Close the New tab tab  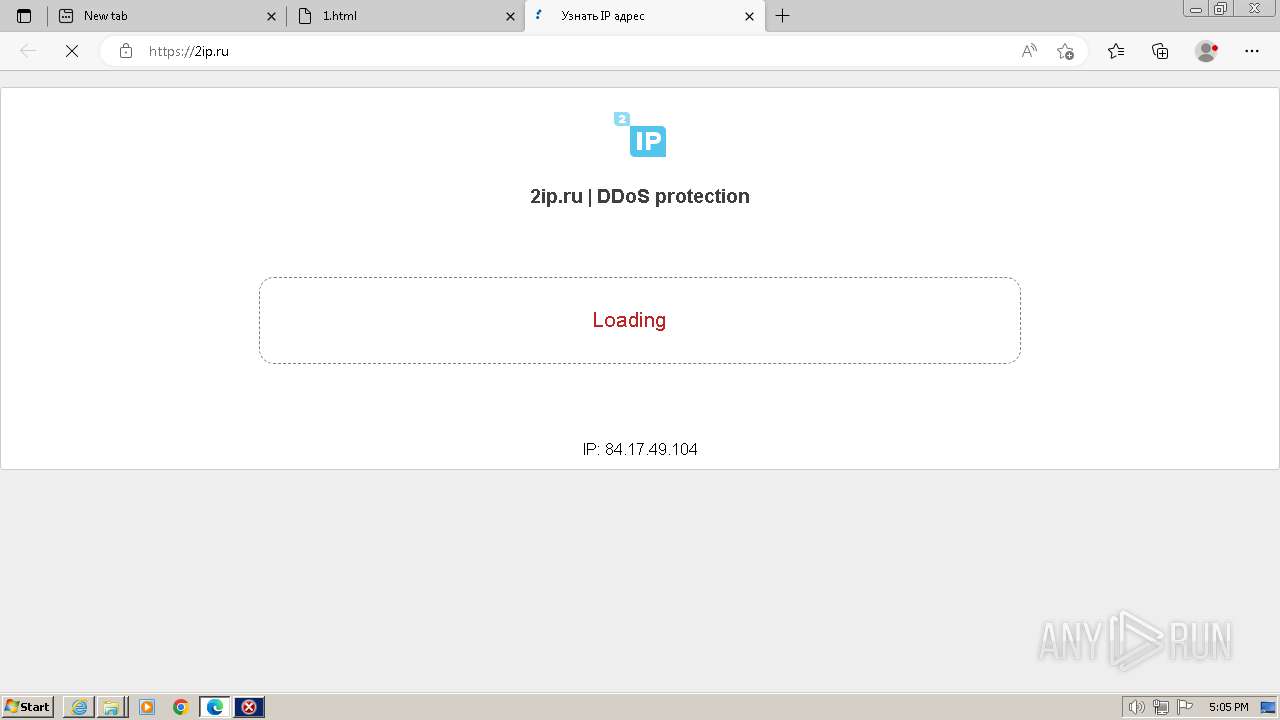pyautogui.click(x=272, y=16)
